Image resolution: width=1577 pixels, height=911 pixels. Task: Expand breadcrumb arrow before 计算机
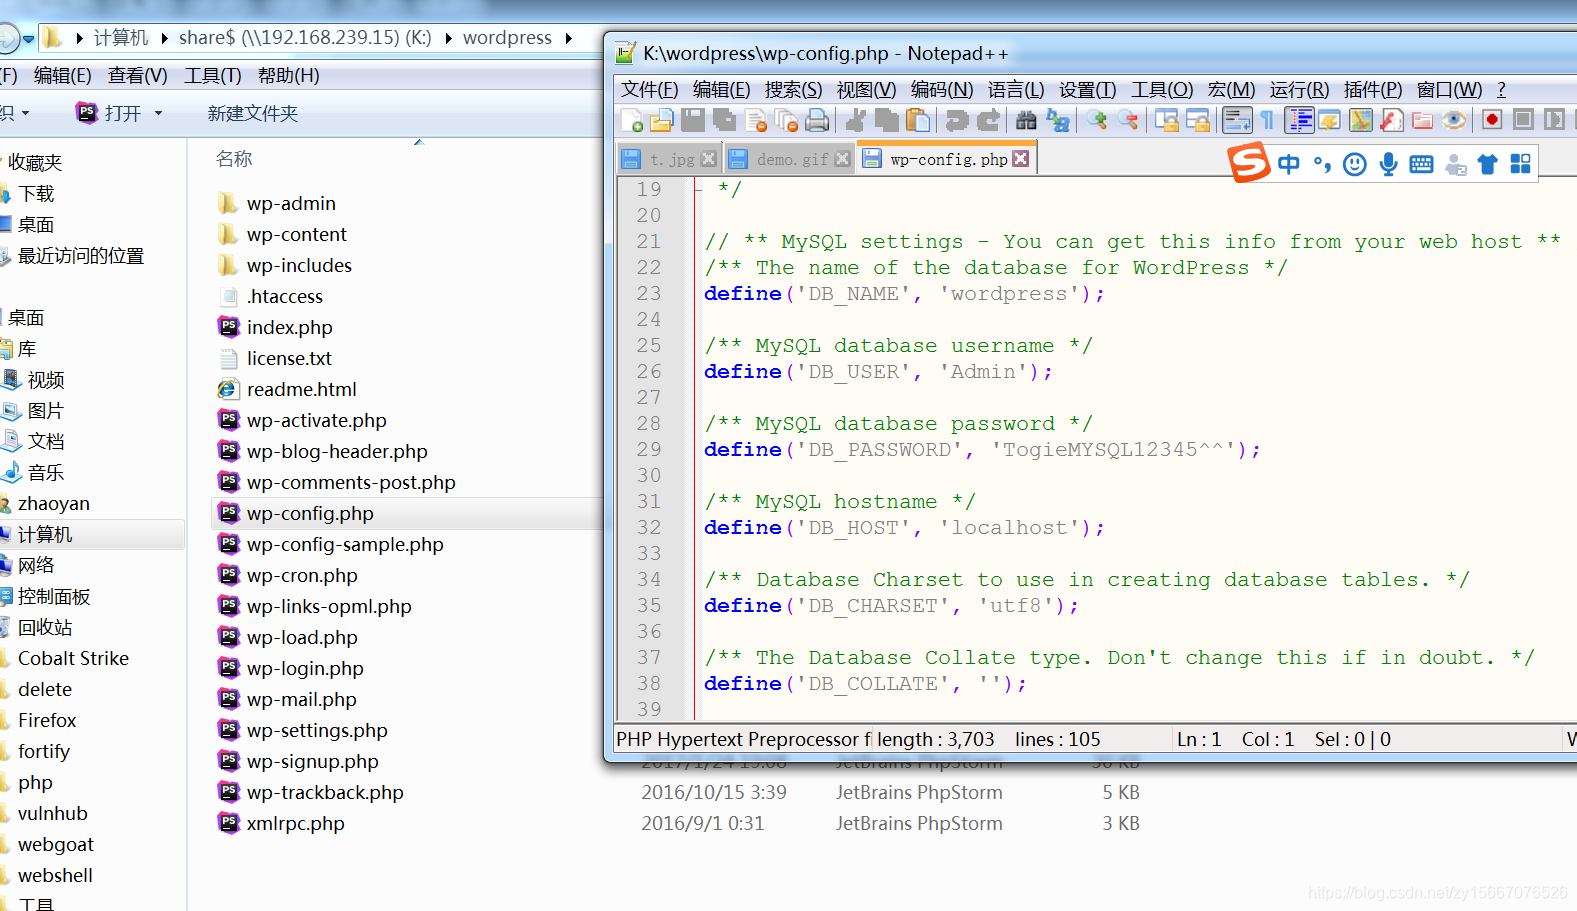(79, 38)
